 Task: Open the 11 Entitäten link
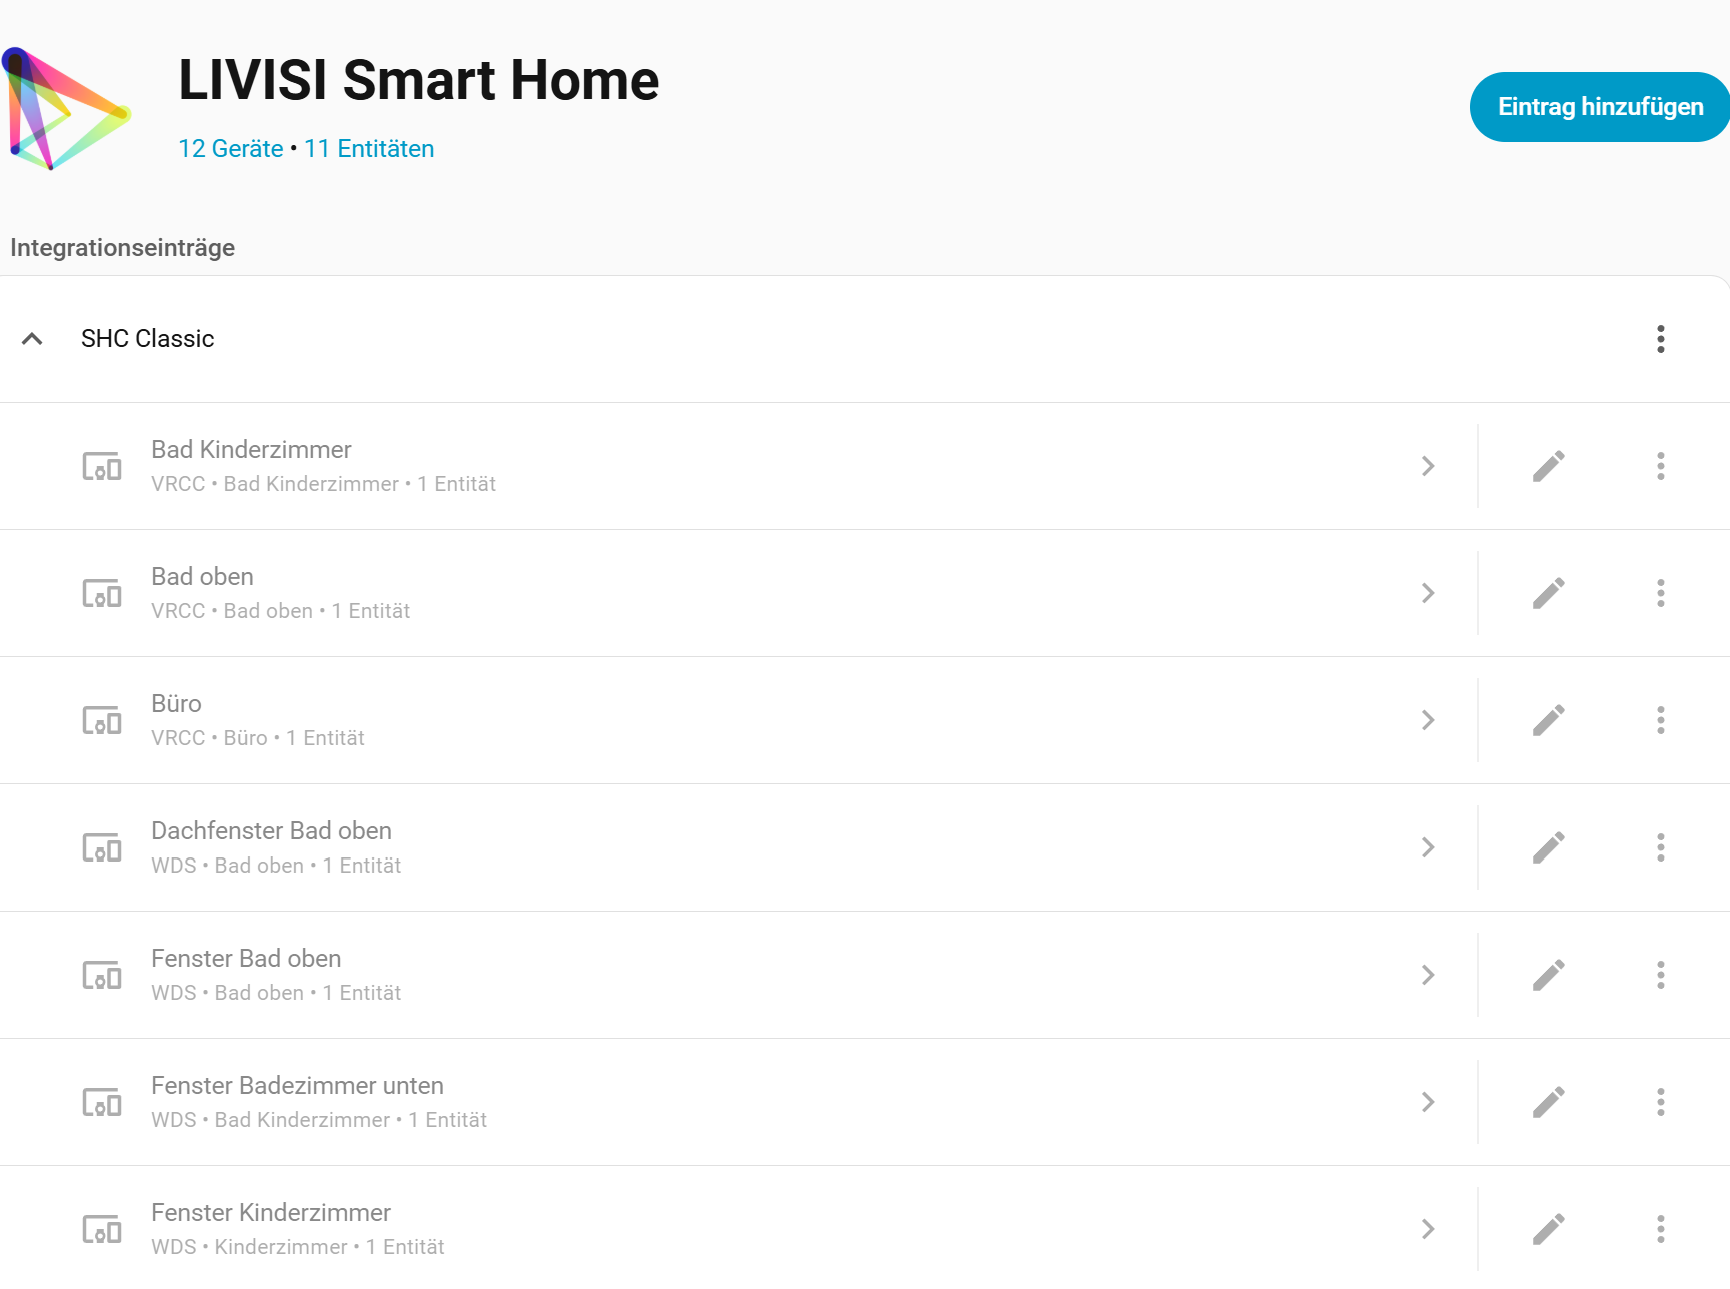coord(369,149)
